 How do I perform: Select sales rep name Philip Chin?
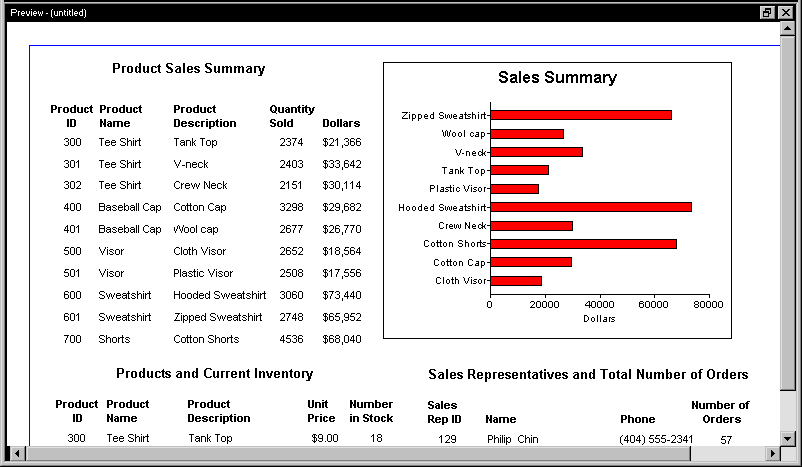[x=513, y=439]
